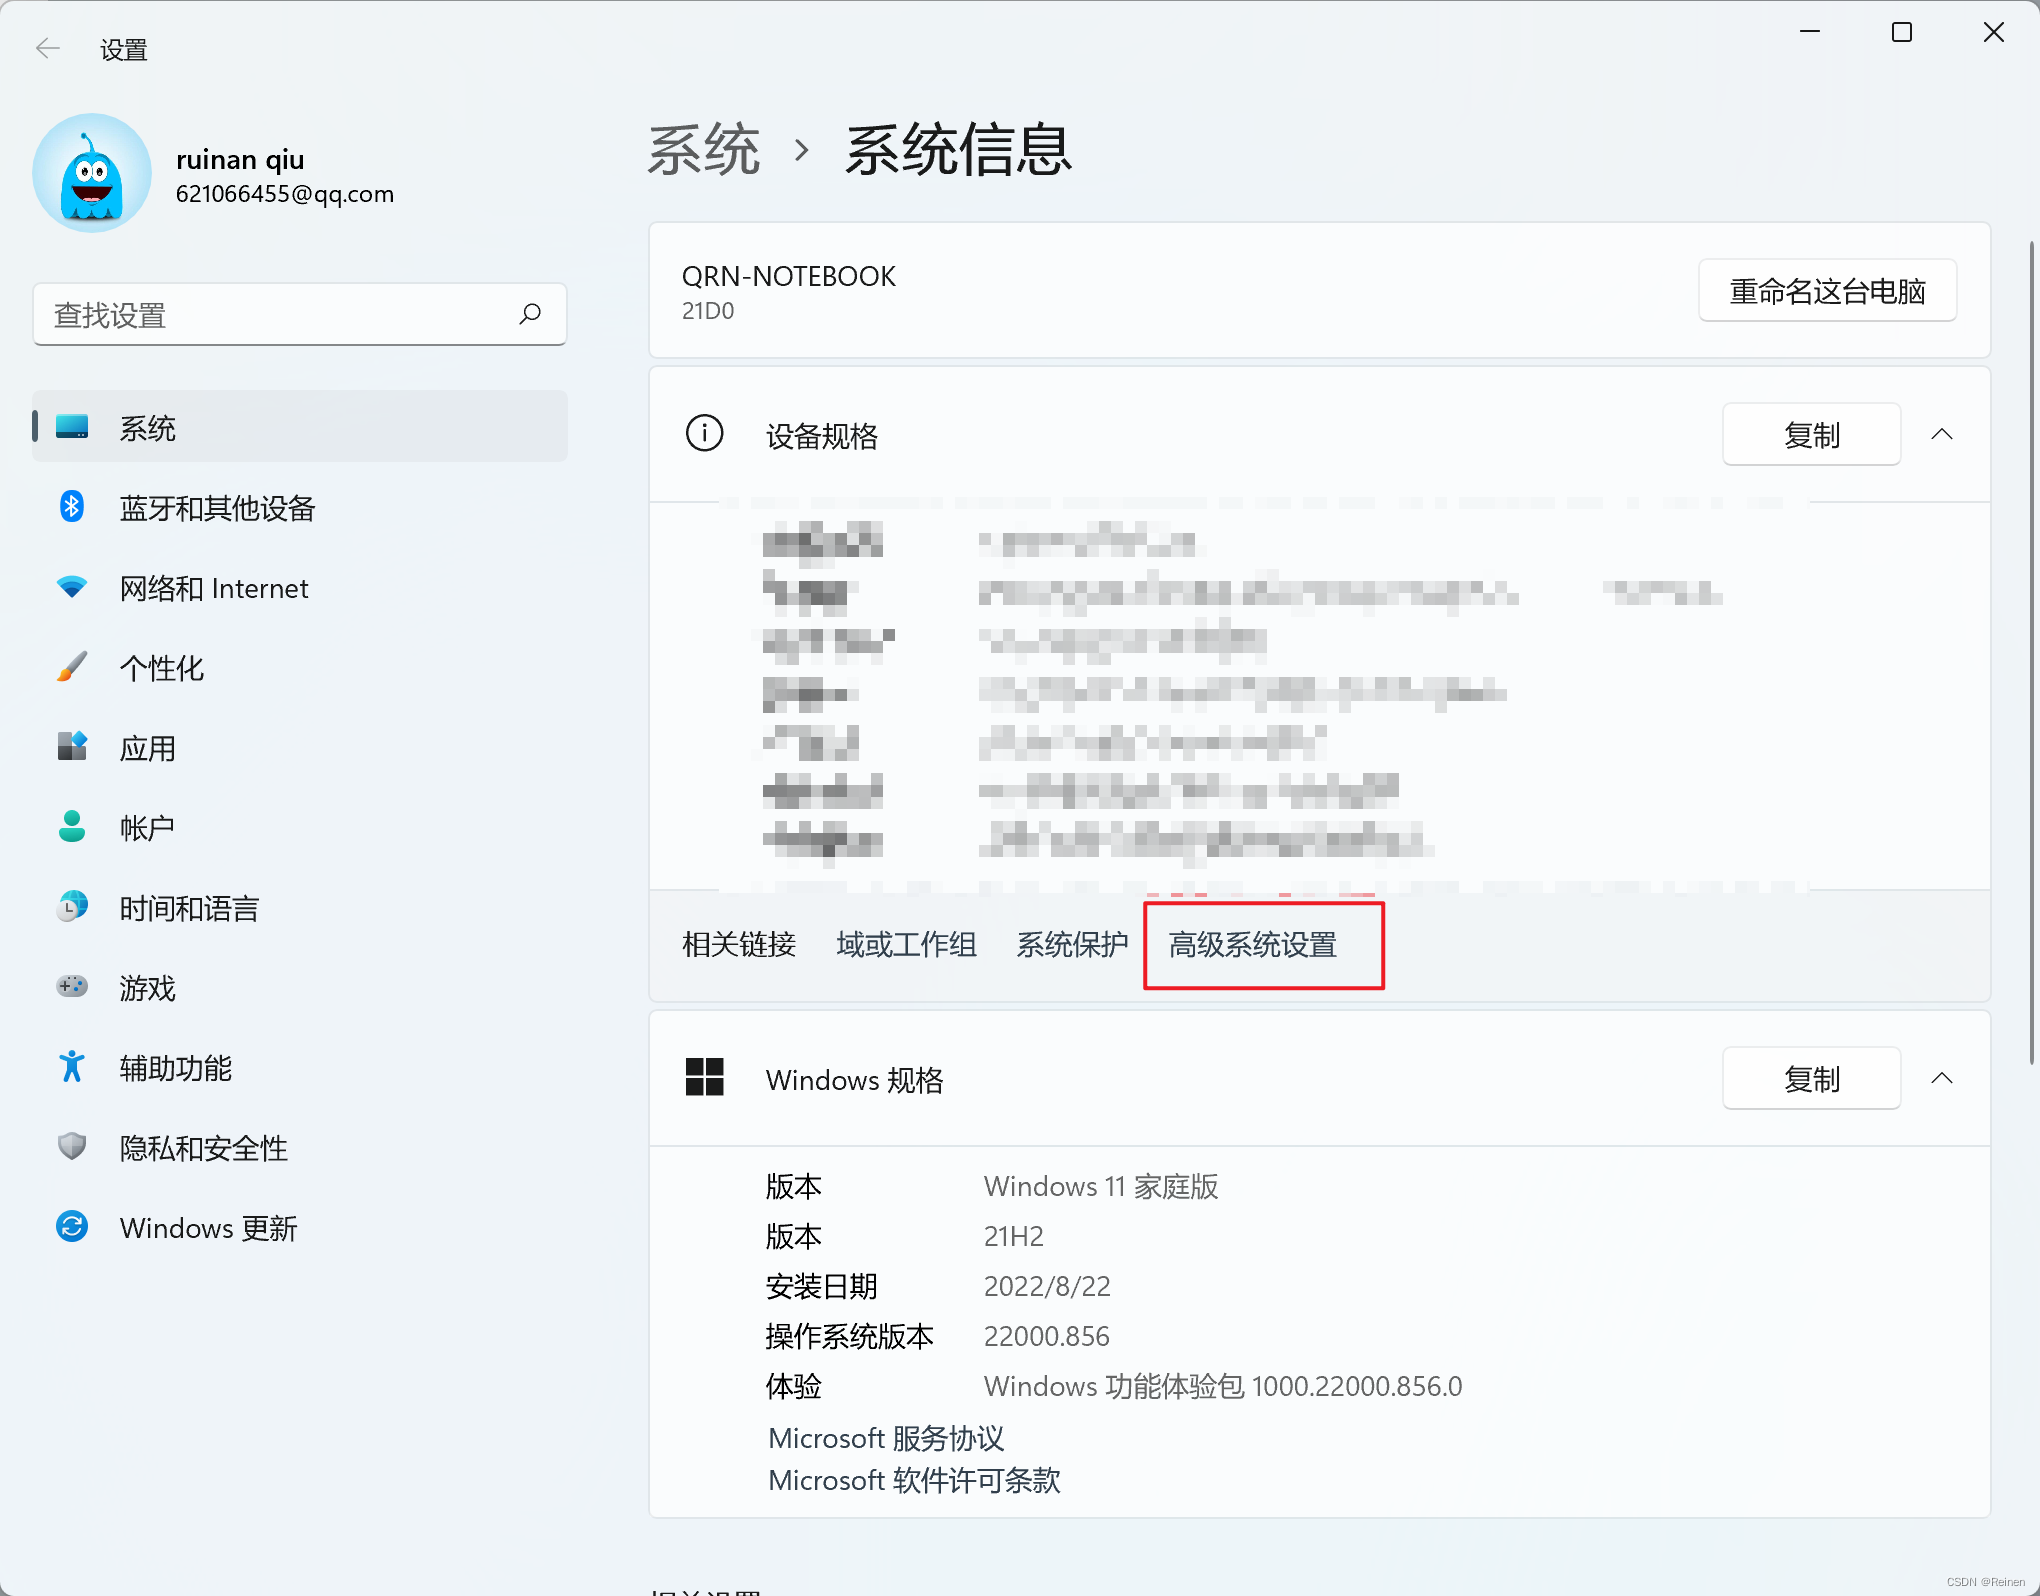Click the System breadcrumb link
Image resolution: width=2040 pixels, height=1596 pixels.
point(704,150)
